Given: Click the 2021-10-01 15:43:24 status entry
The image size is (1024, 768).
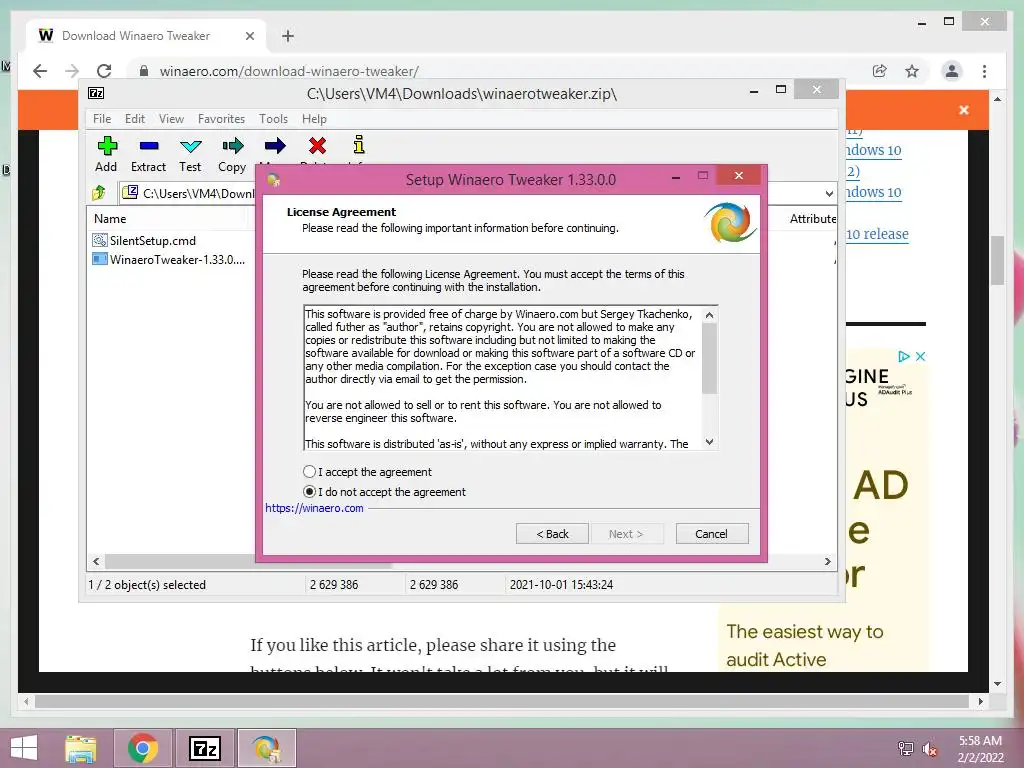Looking at the screenshot, I should pos(562,584).
